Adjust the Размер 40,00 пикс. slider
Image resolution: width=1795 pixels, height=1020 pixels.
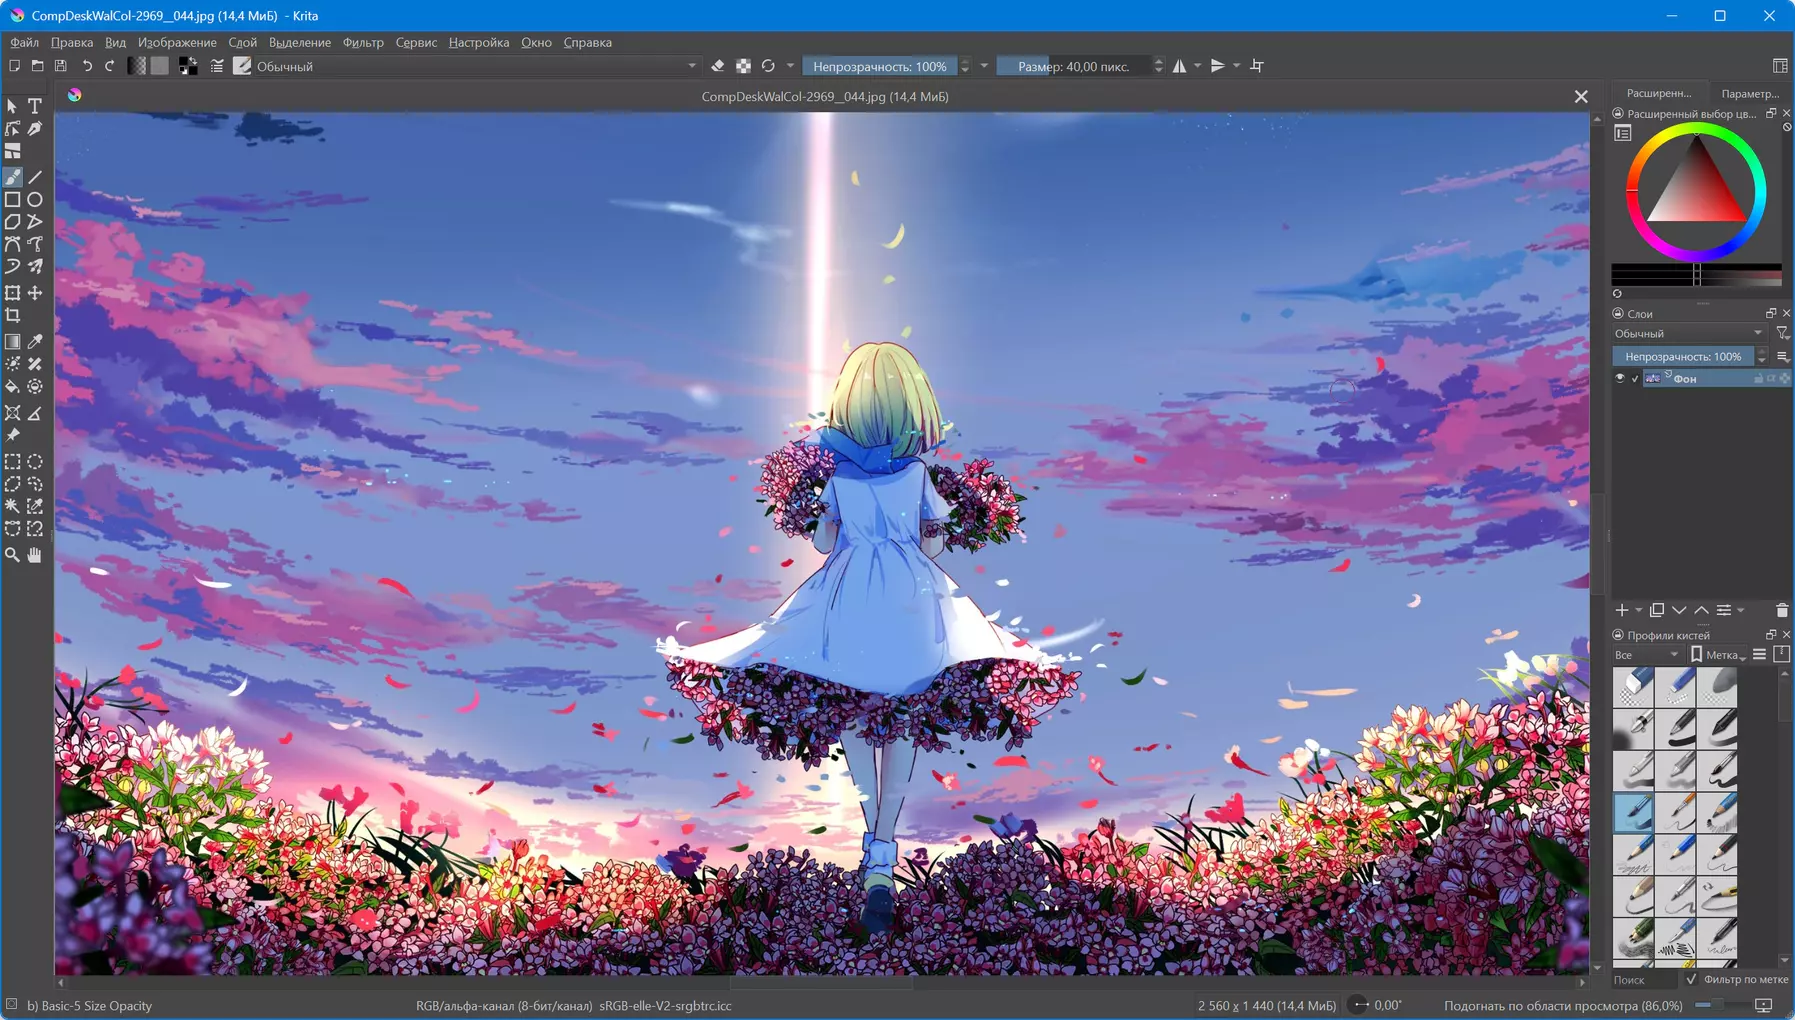(1073, 66)
